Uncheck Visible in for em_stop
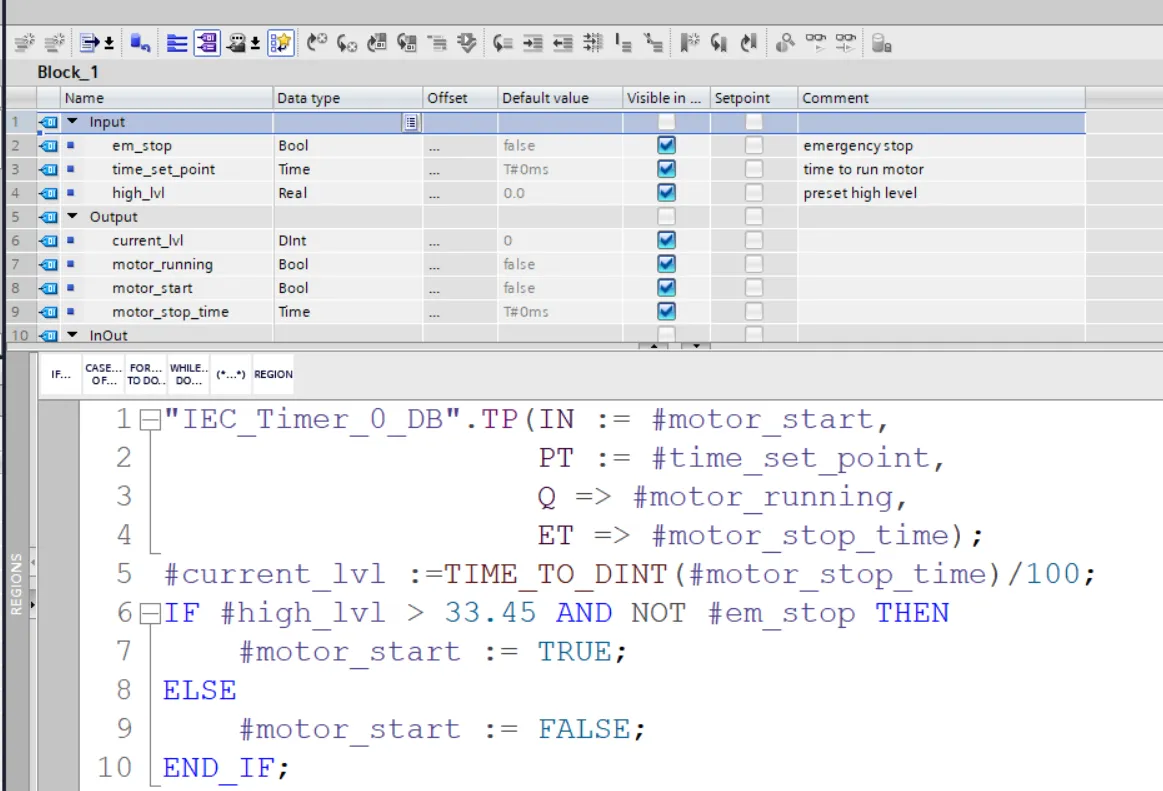 click(x=666, y=145)
